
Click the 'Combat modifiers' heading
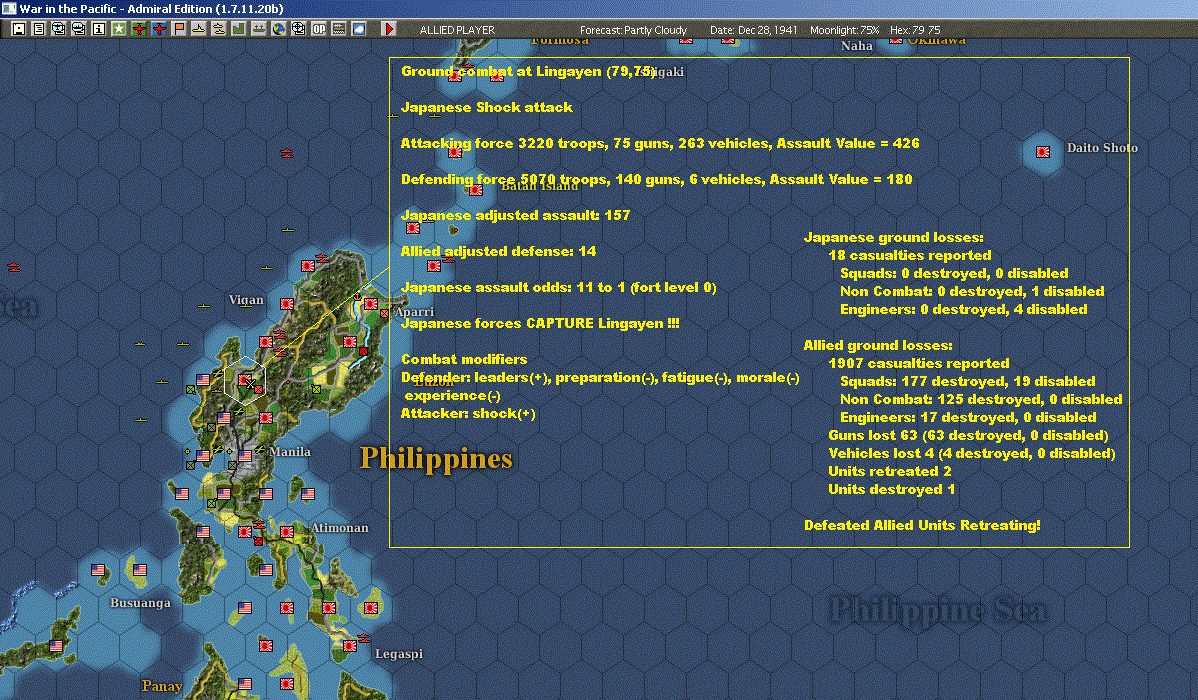coord(464,359)
